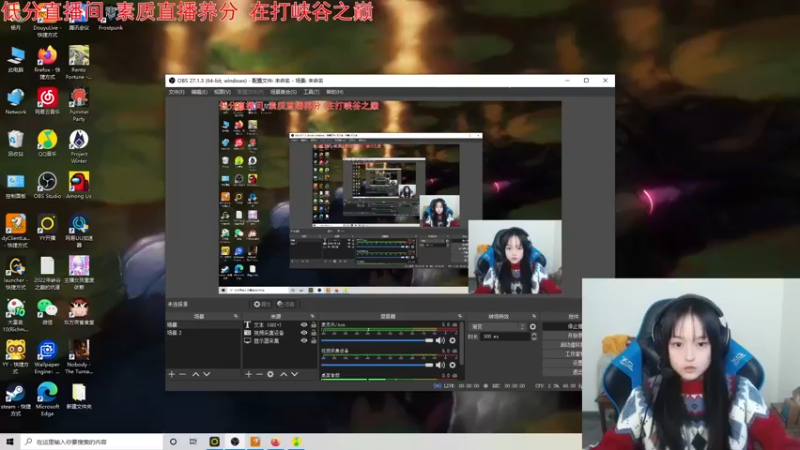Open 视频采集设备 mixer channel settings gear
This screenshot has width=800, height=450.
[x=452, y=365]
